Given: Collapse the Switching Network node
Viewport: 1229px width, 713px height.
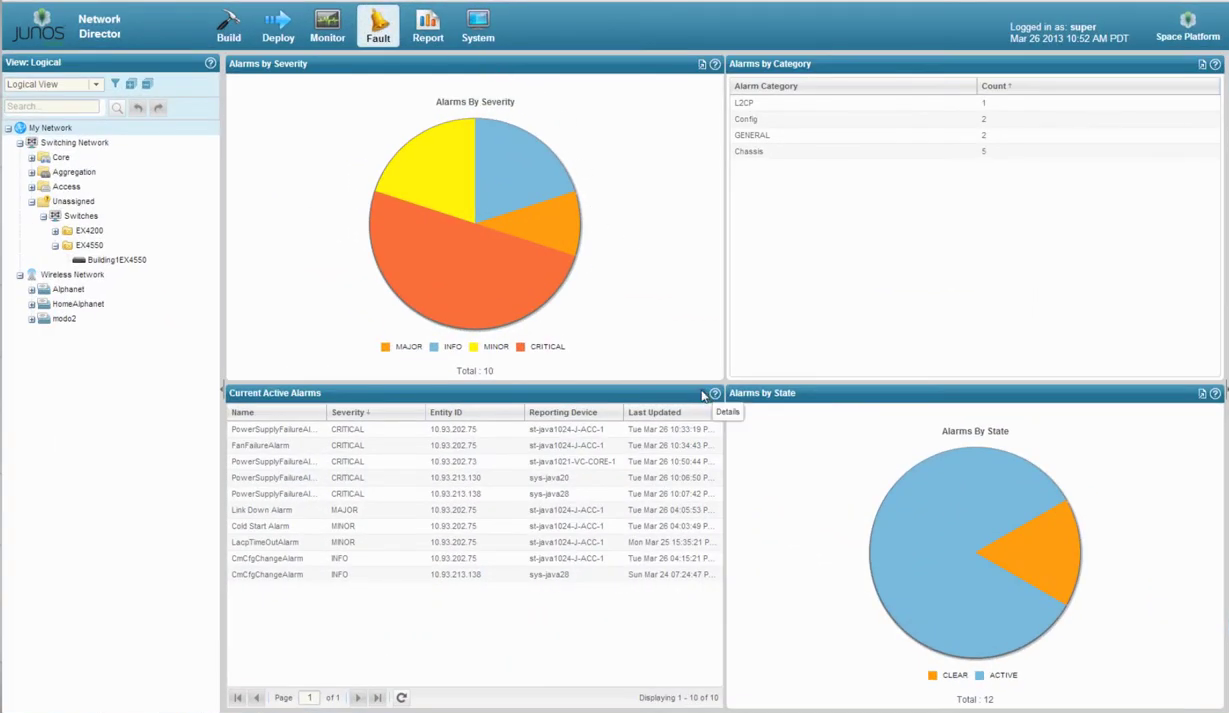Looking at the screenshot, I should [x=20, y=143].
